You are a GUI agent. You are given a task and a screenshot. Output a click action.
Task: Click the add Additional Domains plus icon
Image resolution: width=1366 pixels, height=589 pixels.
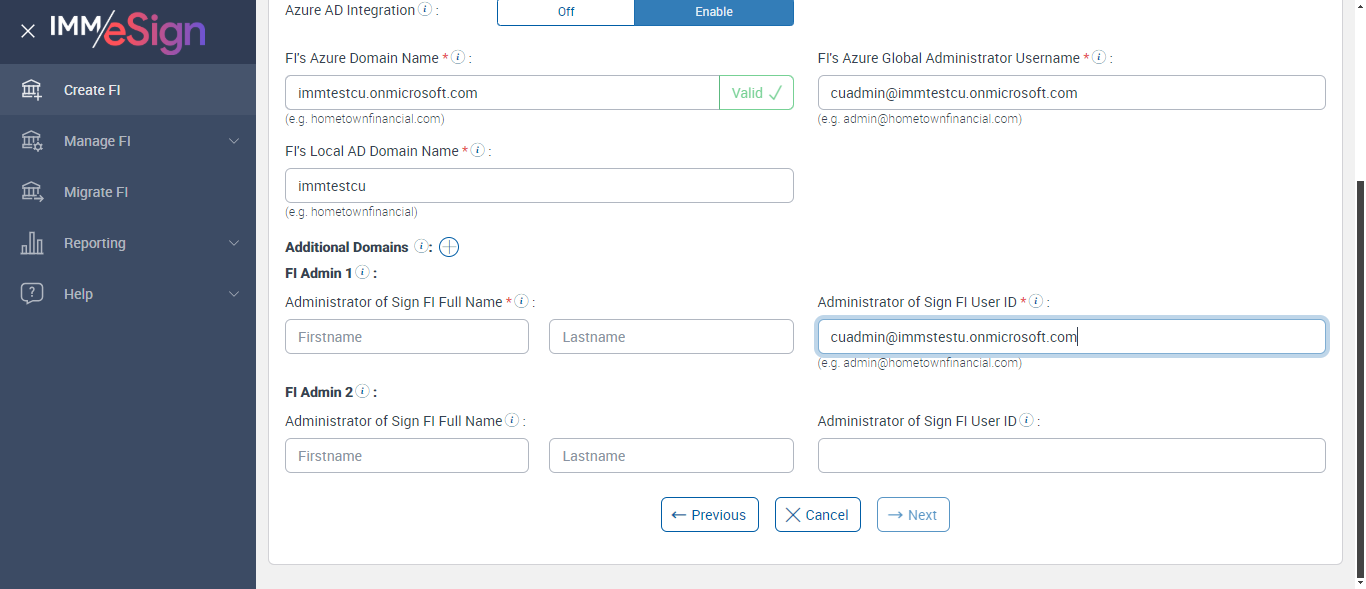[x=449, y=247]
